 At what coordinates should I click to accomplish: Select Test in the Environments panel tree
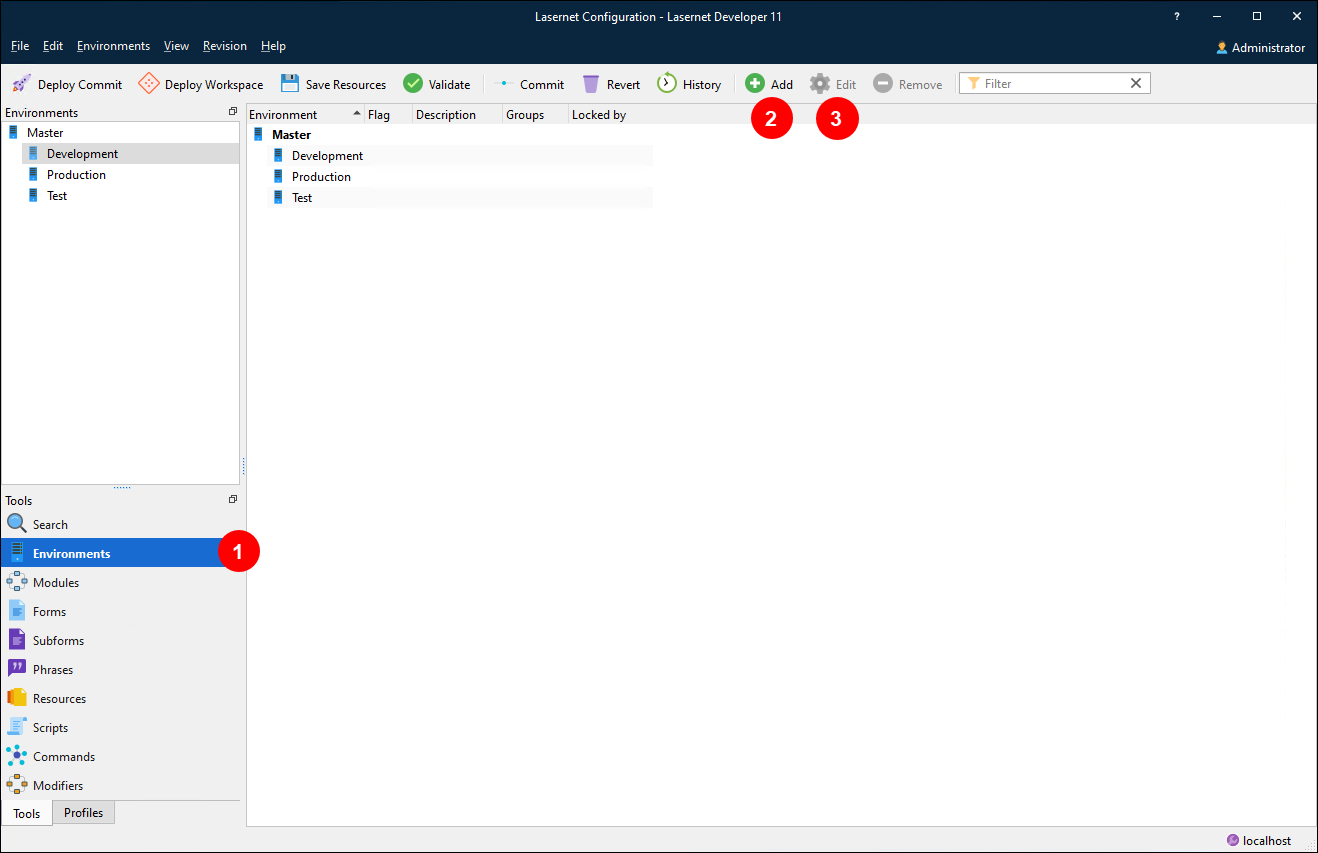(57, 196)
